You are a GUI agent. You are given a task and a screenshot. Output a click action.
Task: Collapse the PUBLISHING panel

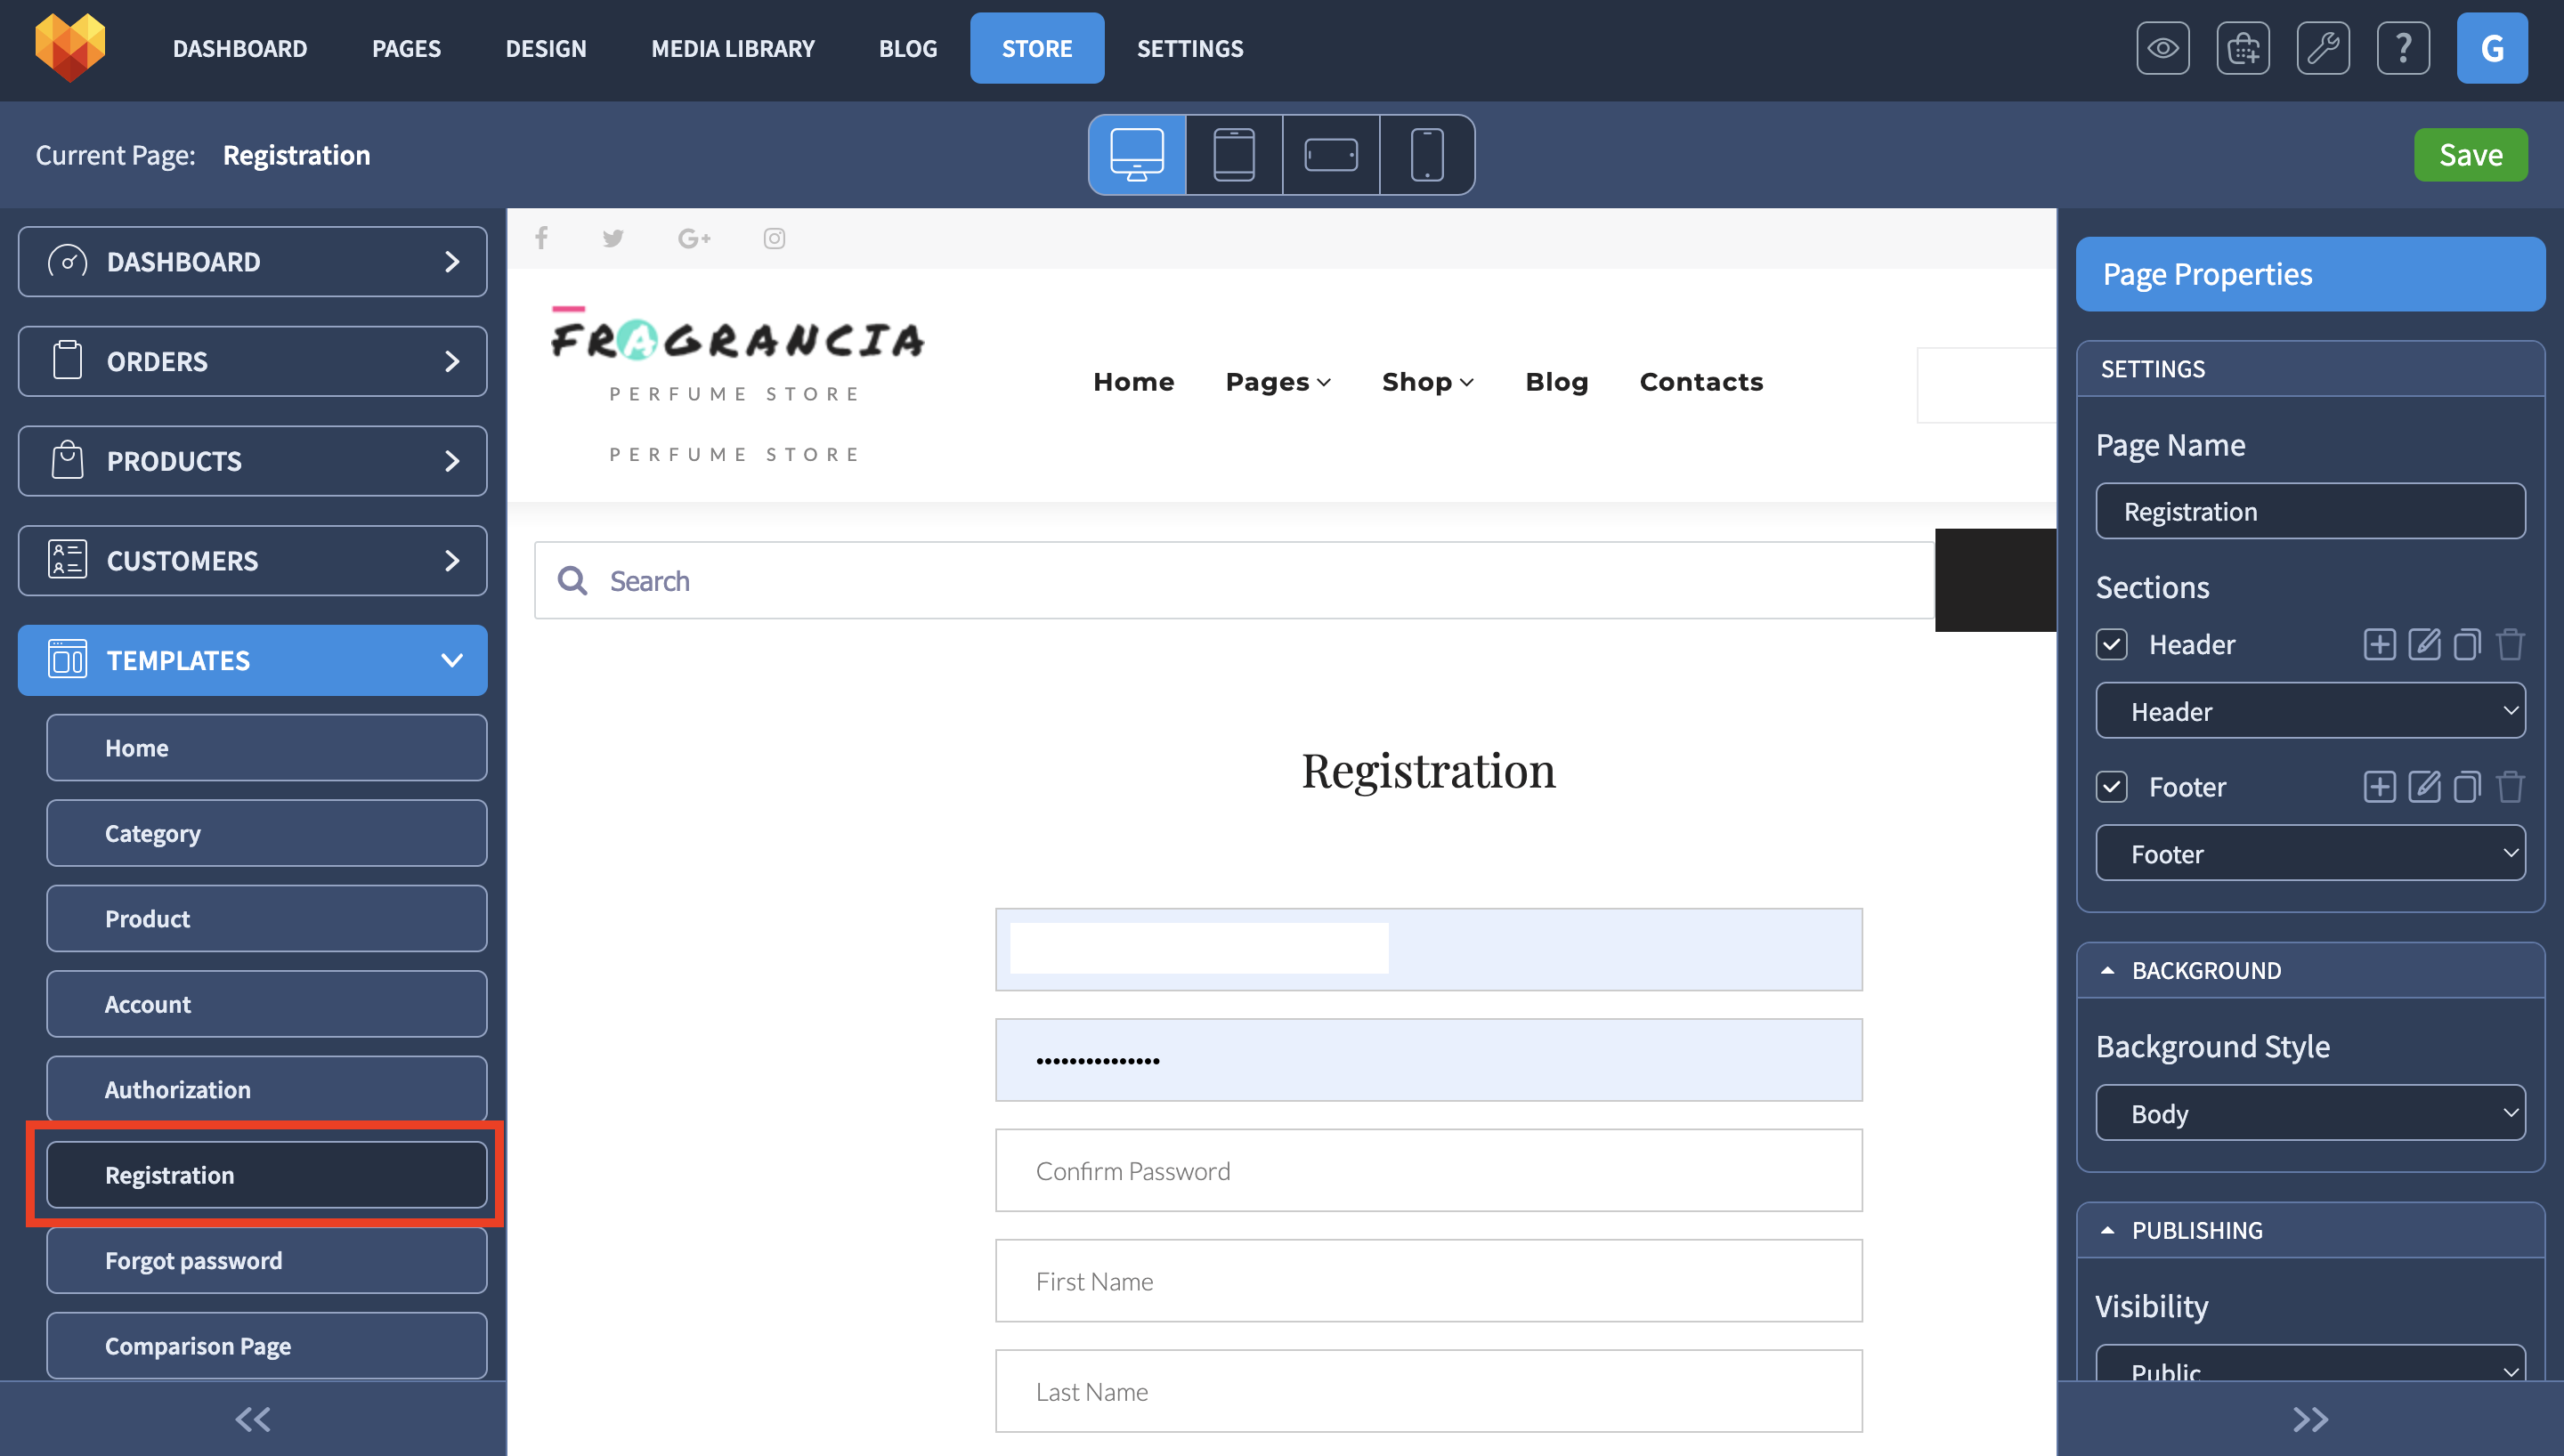pos(2107,1230)
